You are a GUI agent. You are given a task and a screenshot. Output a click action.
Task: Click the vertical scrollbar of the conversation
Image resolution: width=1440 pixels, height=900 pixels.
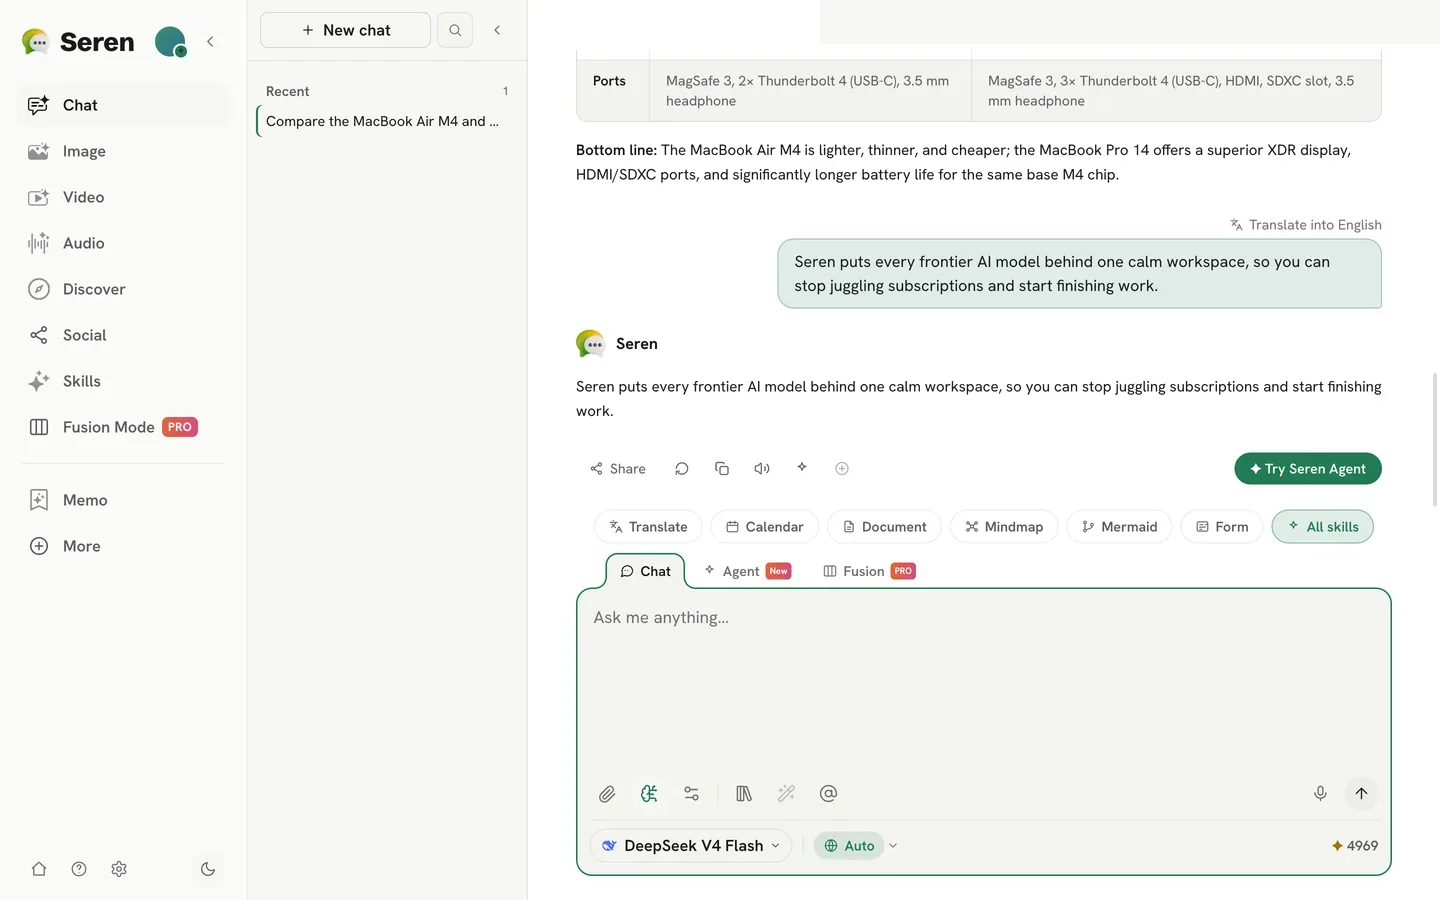pos(1435,440)
